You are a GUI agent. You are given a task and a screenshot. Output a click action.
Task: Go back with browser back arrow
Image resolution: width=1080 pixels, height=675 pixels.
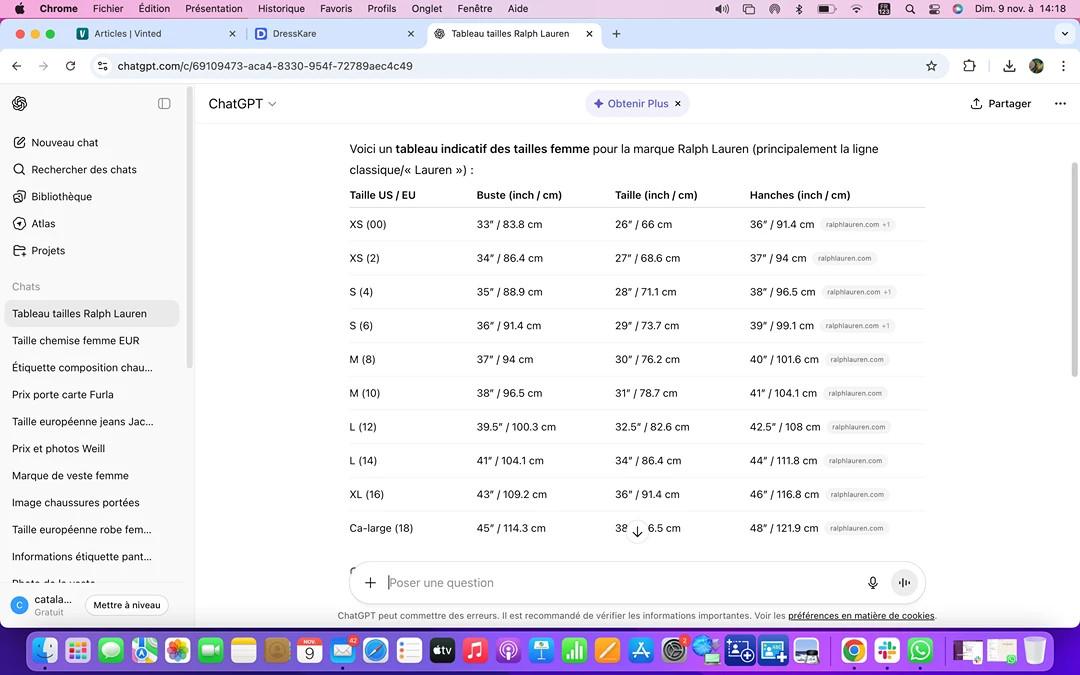pyautogui.click(x=17, y=66)
